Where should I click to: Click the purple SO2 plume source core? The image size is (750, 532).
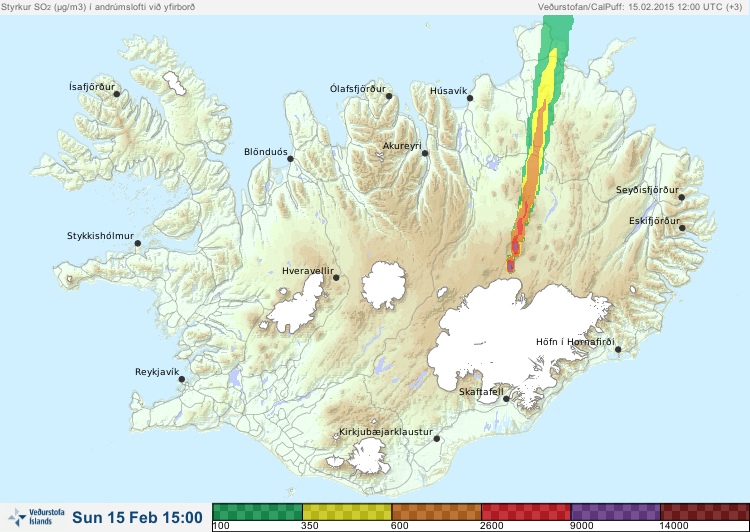511,265
